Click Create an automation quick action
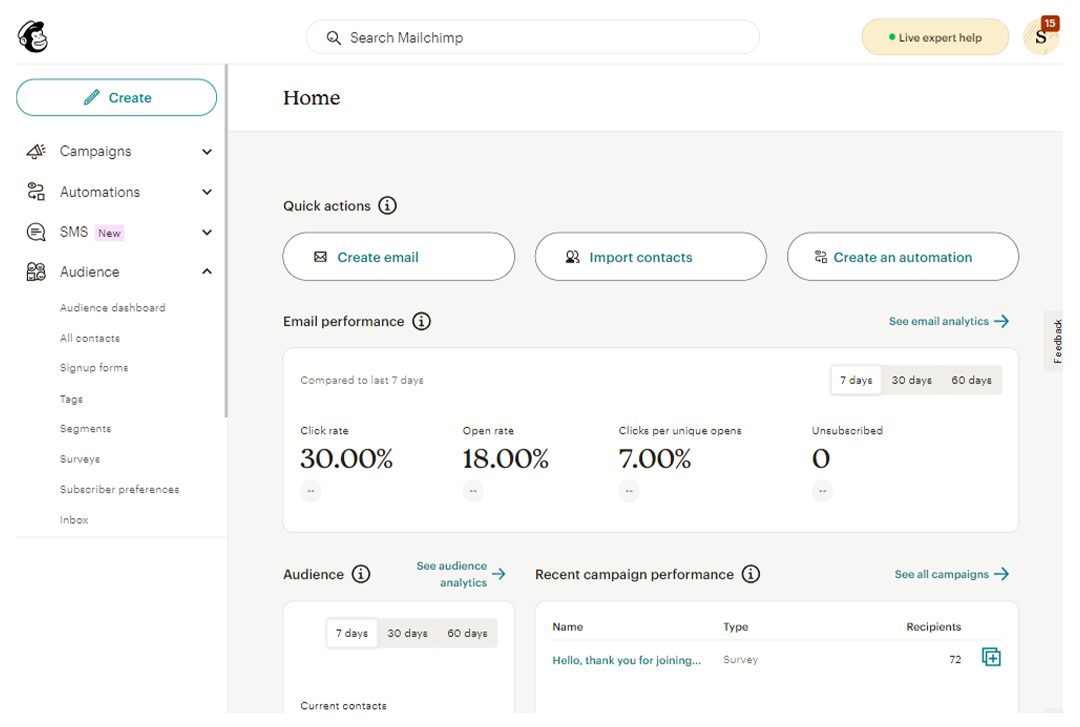The image size is (1080, 727). coord(902,256)
